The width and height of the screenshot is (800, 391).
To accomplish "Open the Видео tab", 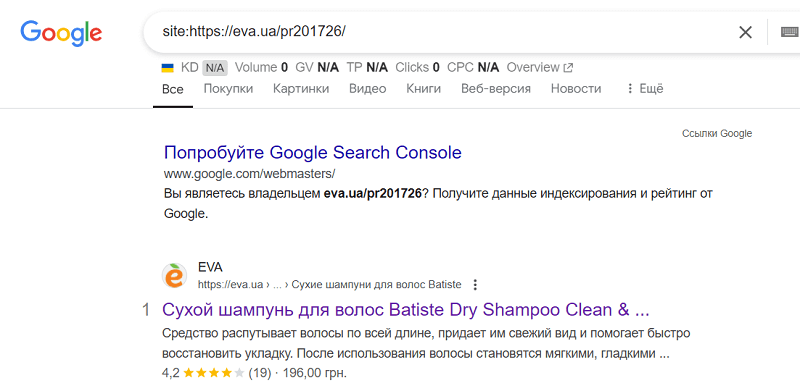I will tap(367, 89).
